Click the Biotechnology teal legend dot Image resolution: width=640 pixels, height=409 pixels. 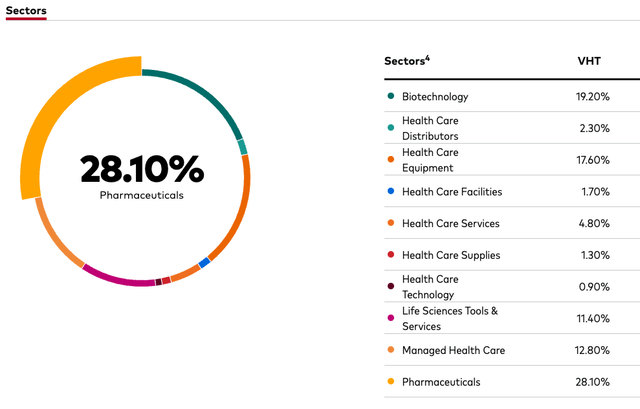(390, 97)
